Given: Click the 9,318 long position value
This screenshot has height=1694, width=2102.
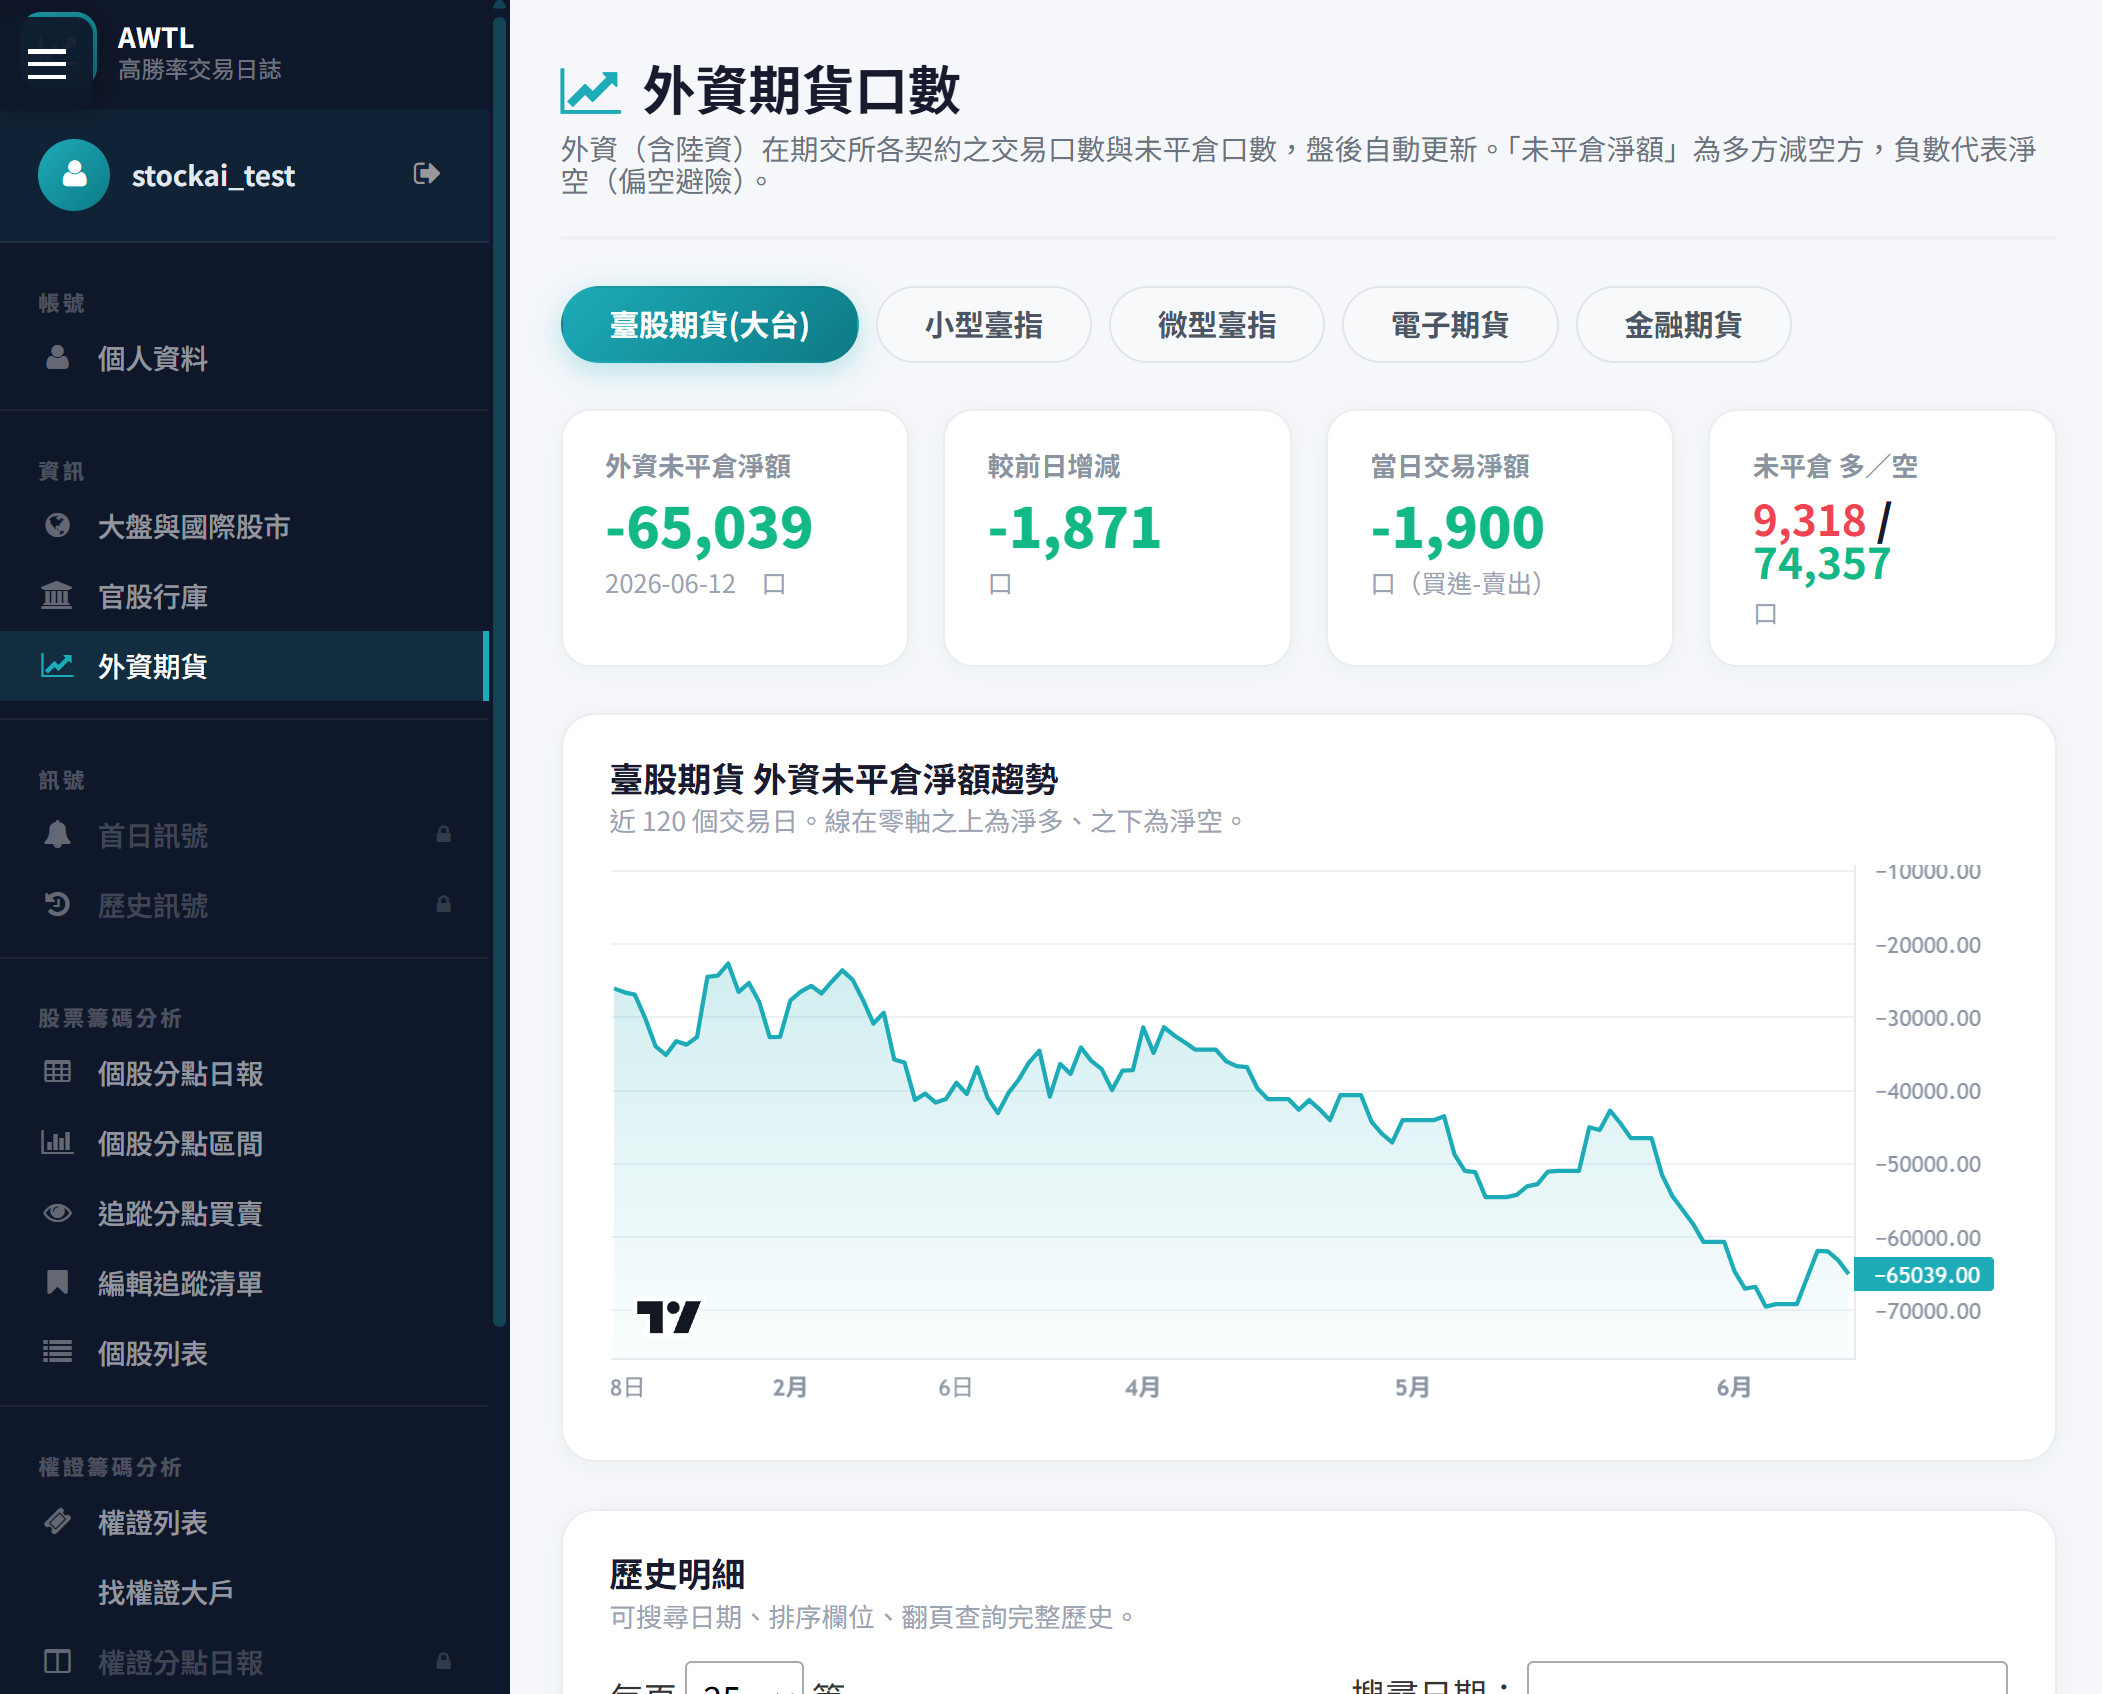Looking at the screenshot, I should pos(1809,520).
